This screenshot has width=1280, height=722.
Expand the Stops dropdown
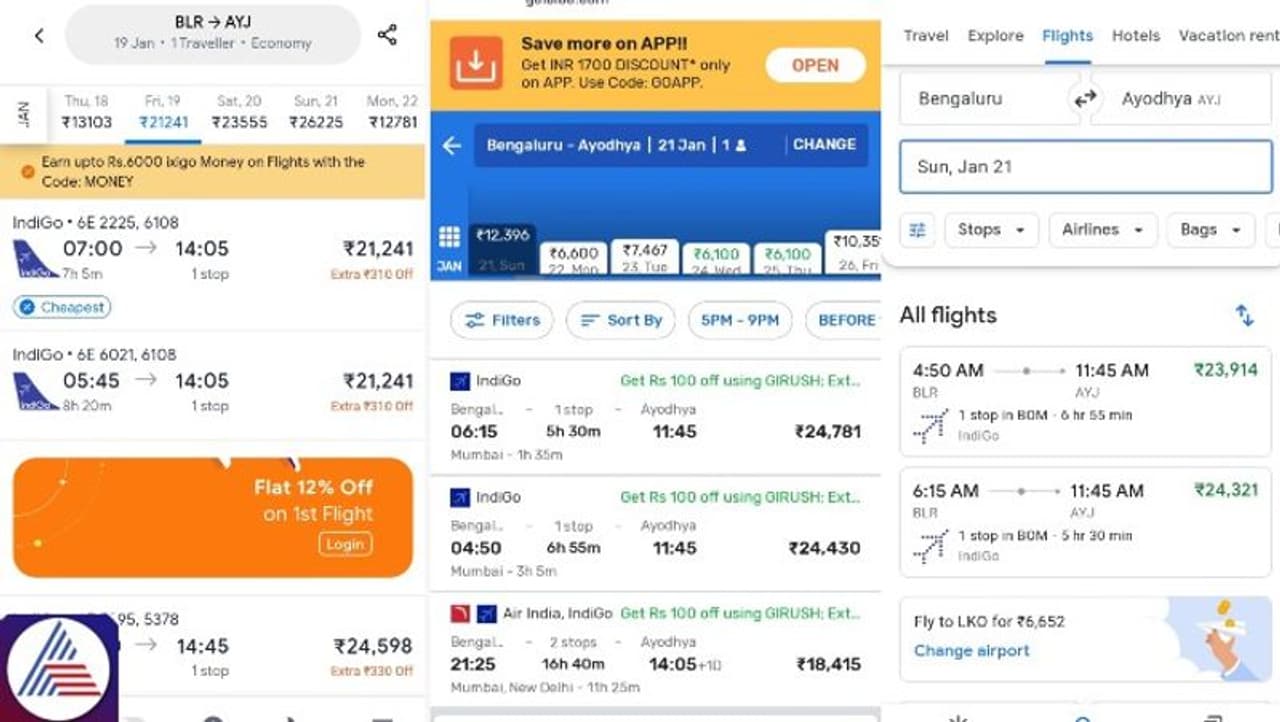(991, 230)
